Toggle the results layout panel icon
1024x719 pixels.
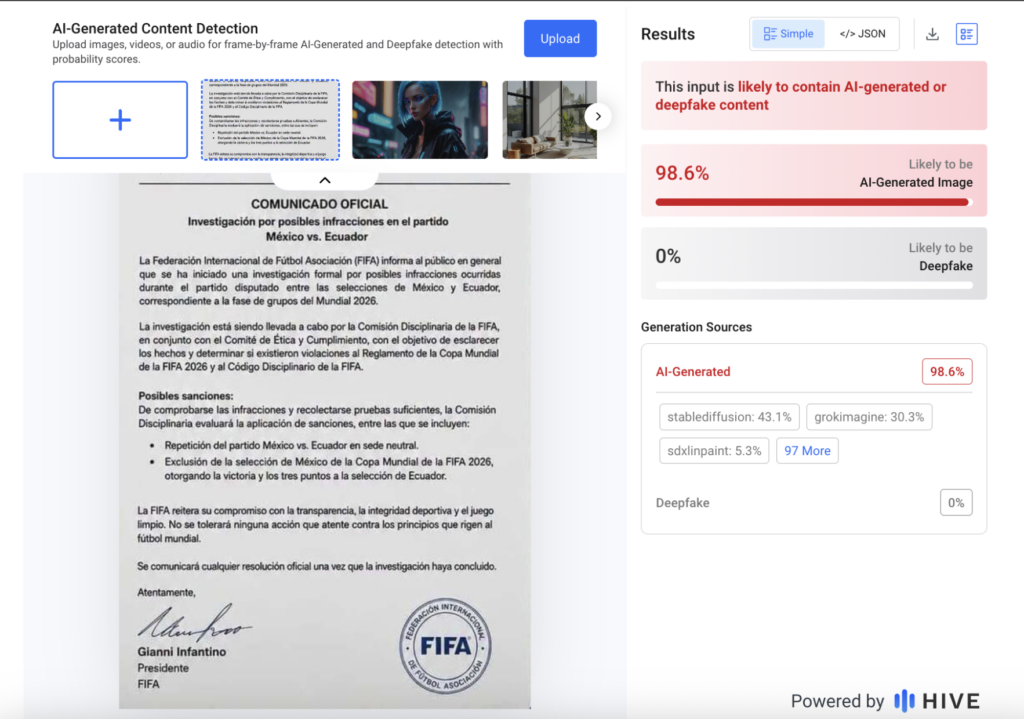pyautogui.click(x=967, y=34)
